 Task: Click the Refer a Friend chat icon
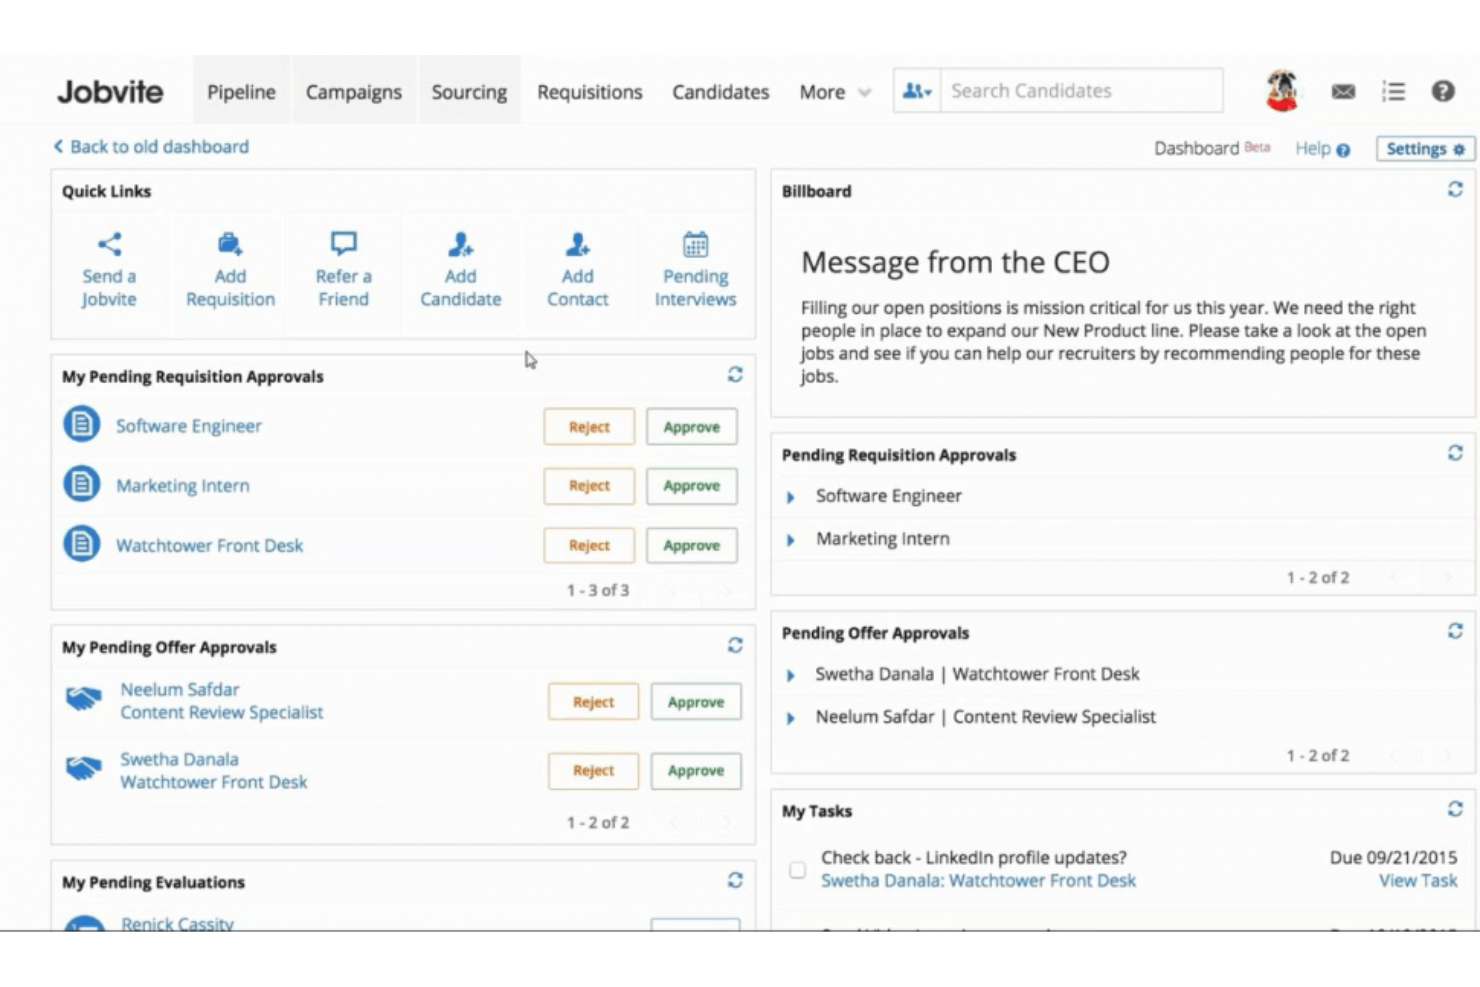343,244
